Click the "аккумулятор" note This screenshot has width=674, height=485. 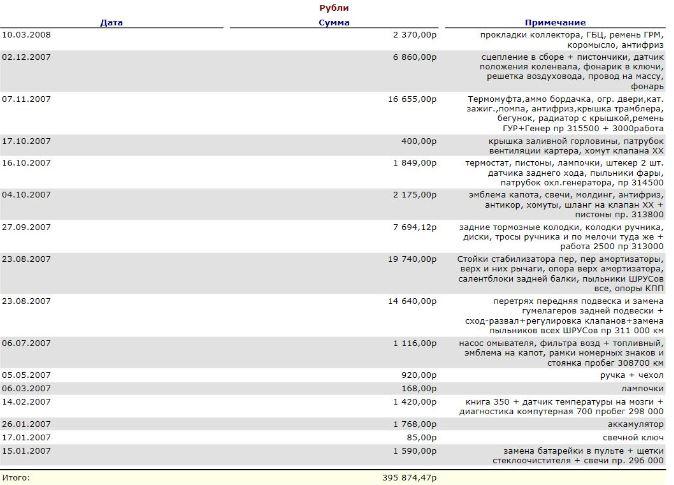point(636,422)
